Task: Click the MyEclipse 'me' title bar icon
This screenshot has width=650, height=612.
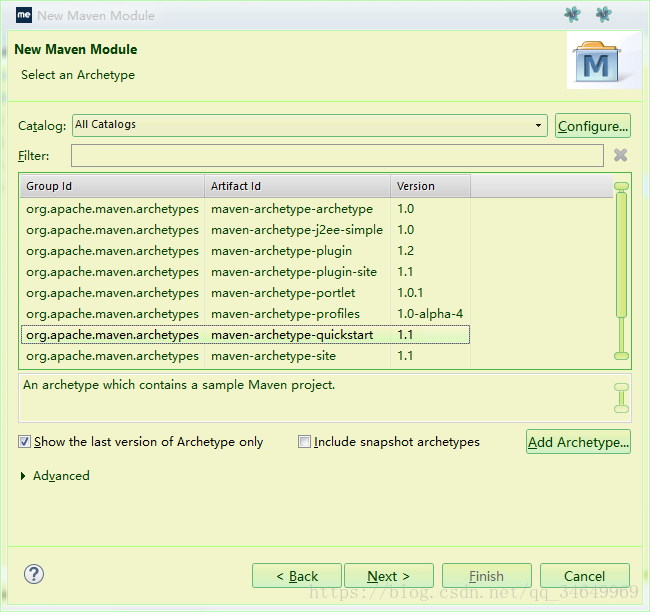Action: [x=24, y=15]
